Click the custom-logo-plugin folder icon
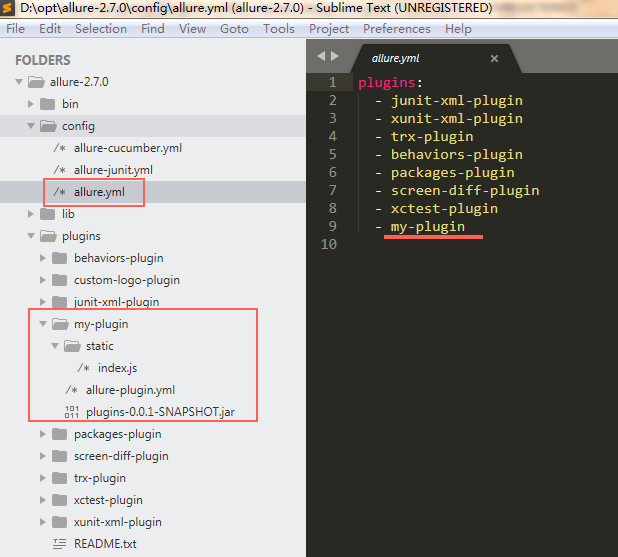The image size is (618, 557). coord(60,280)
